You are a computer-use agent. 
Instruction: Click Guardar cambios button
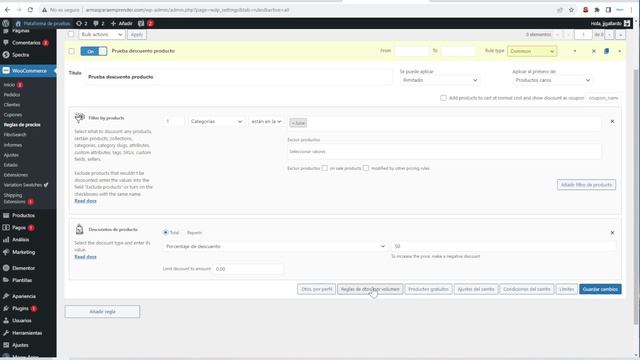600,289
